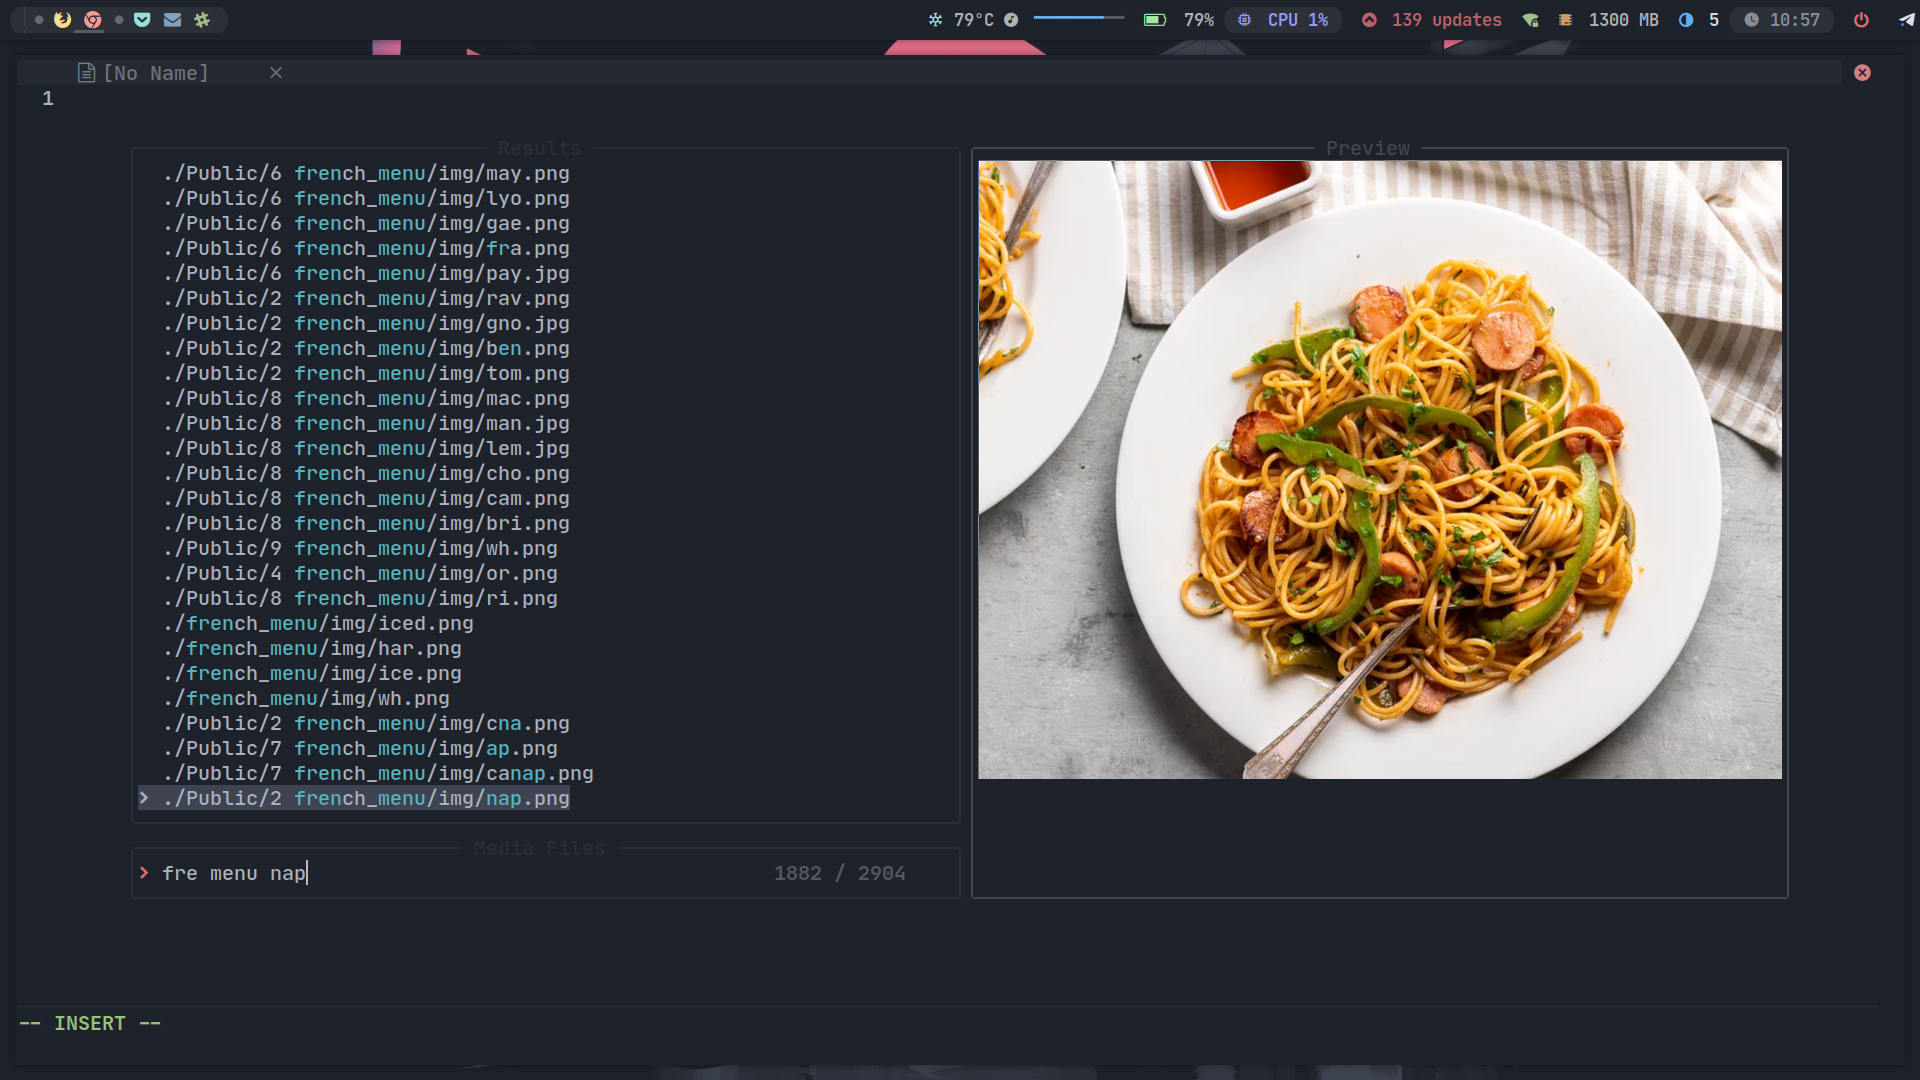Click the battery status icon
This screenshot has height=1080, width=1920.
pyautogui.click(x=1155, y=20)
